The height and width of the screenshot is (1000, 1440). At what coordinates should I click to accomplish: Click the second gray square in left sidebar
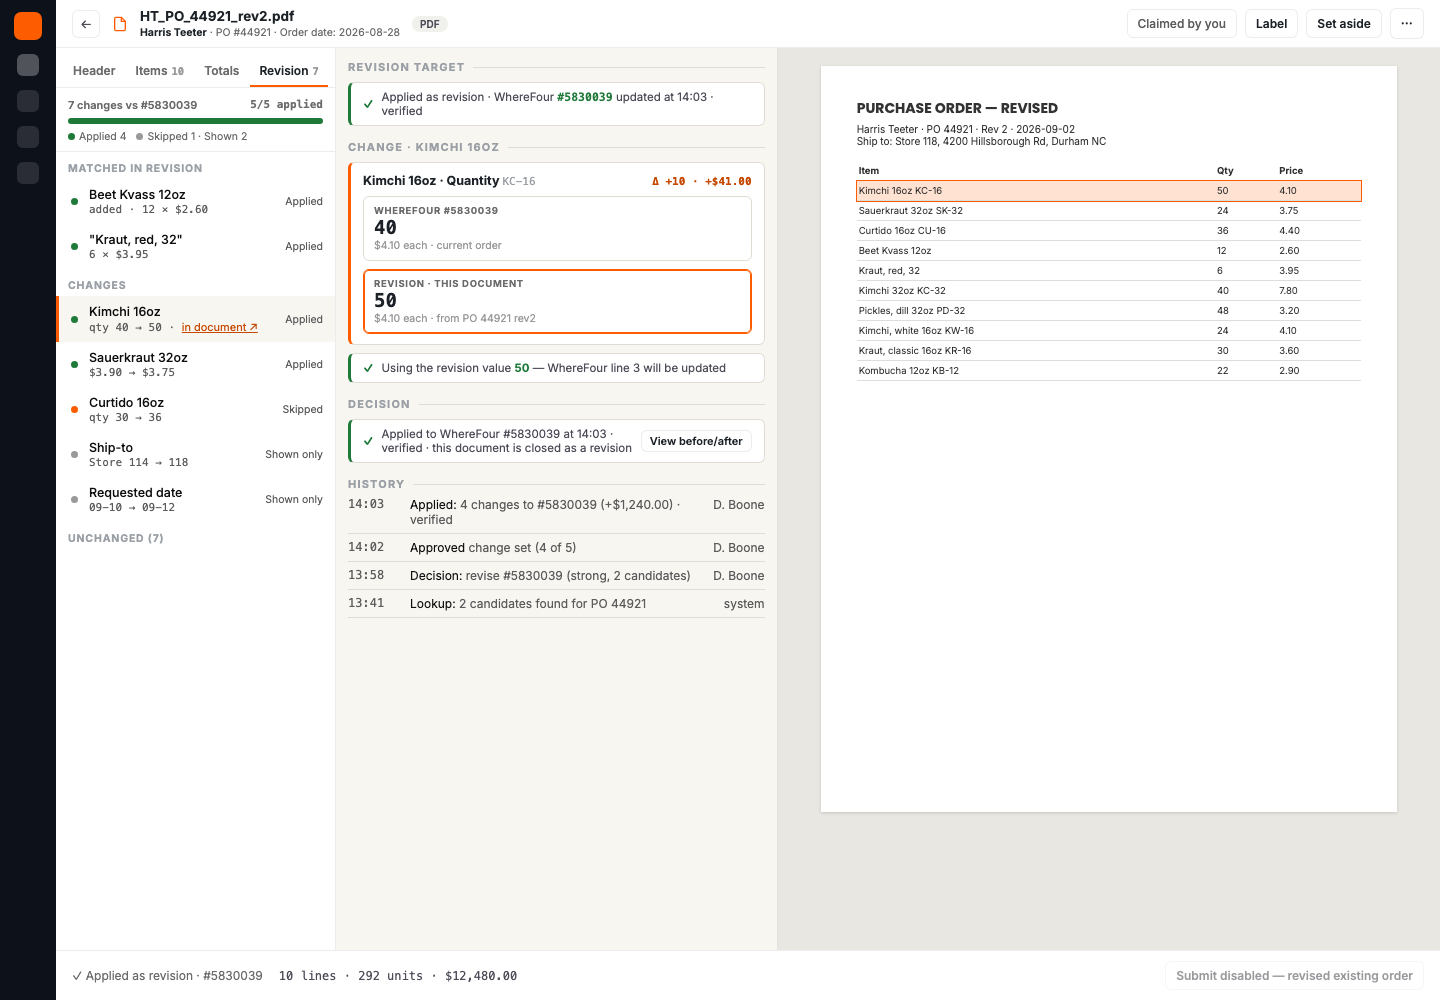[x=28, y=101]
